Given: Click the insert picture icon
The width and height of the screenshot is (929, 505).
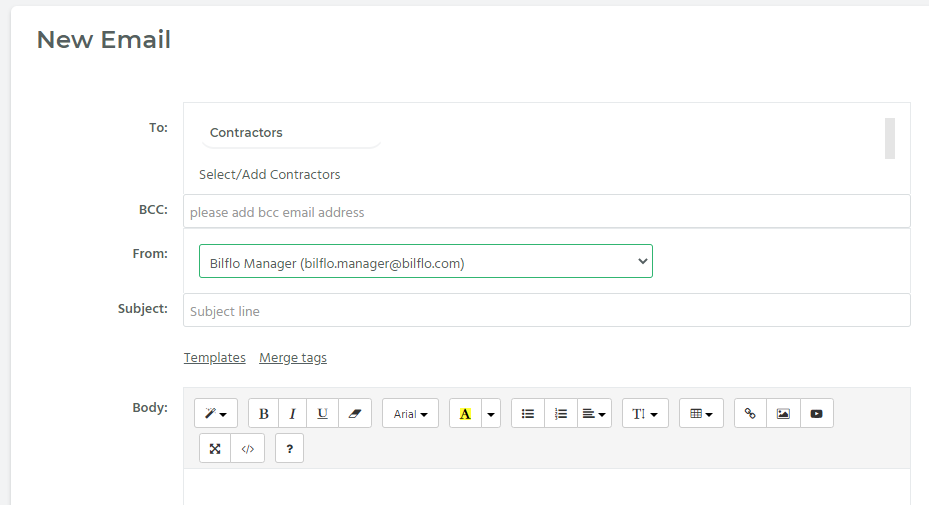Looking at the screenshot, I should point(783,413).
